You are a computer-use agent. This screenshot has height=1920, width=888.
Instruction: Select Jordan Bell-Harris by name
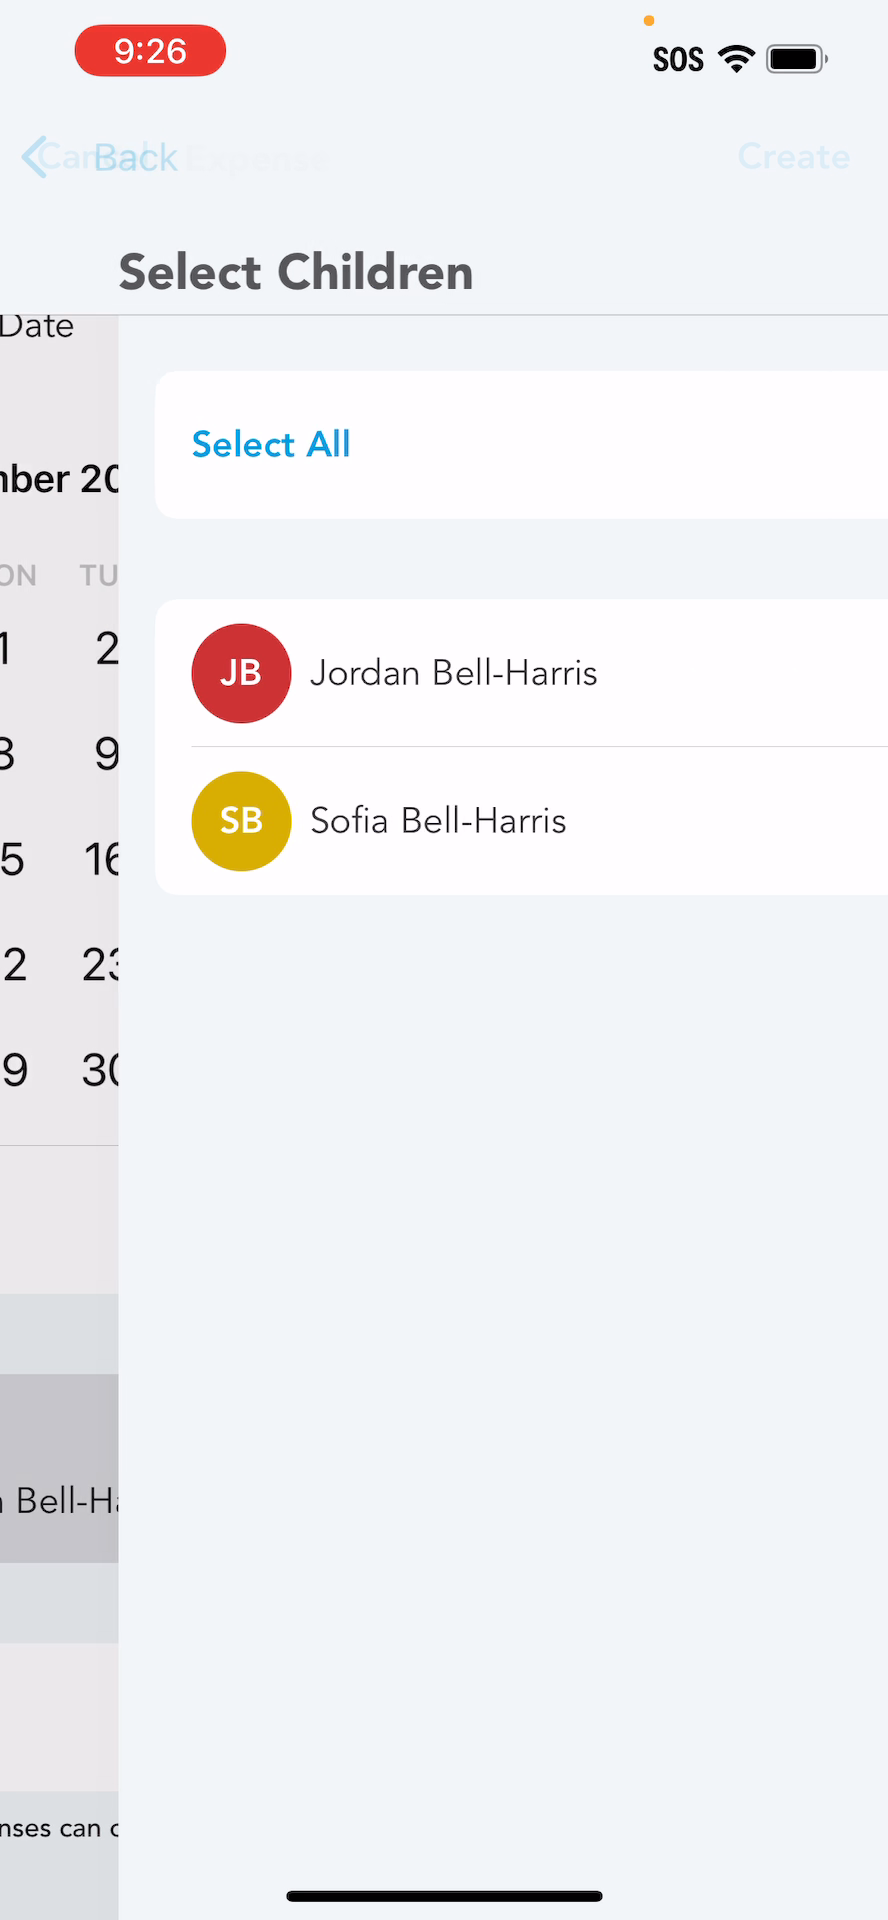(454, 673)
